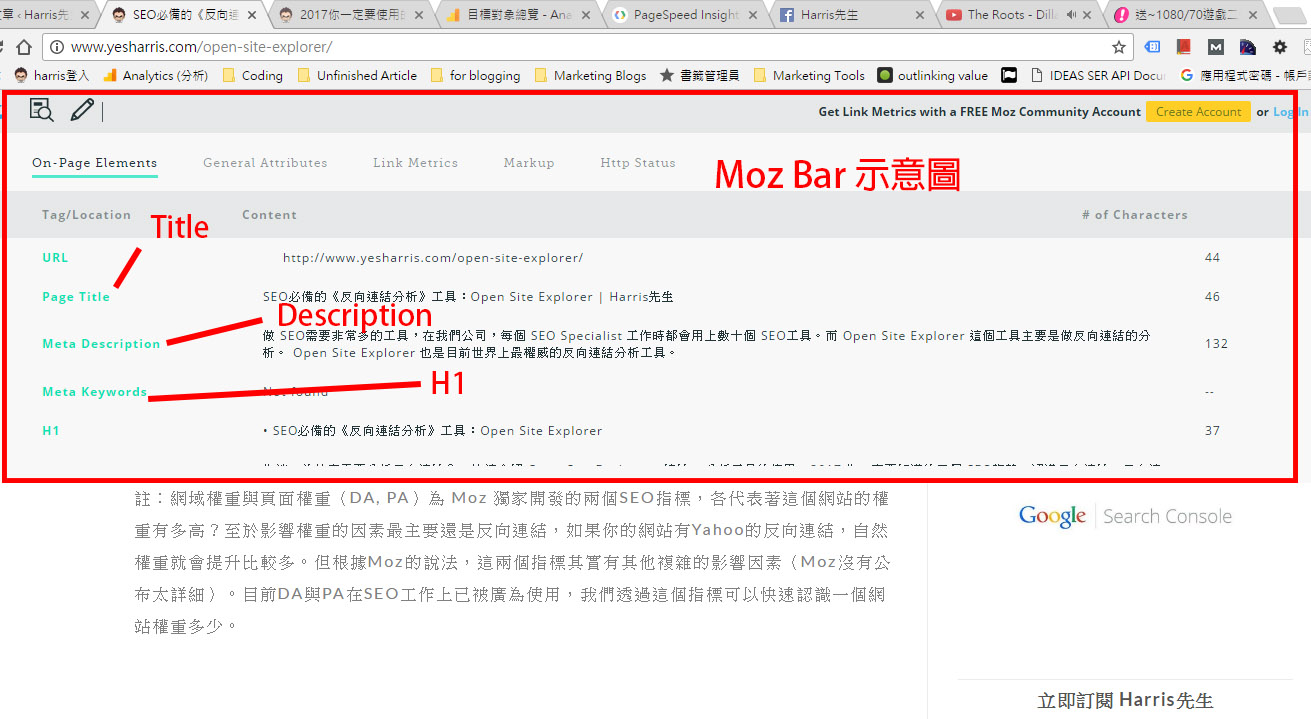Expand the Marketing Tools bookmarks folder
Image resolution: width=1311 pixels, height=719 pixels.
click(808, 75)
